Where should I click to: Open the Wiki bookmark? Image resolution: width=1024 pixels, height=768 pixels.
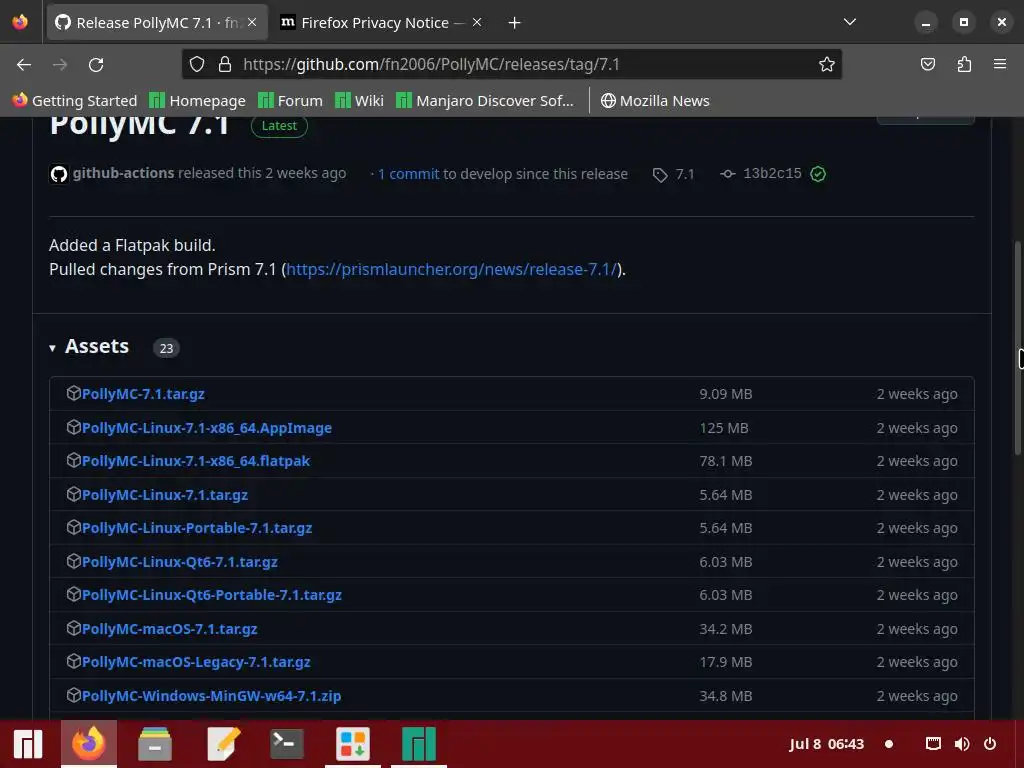359,101
